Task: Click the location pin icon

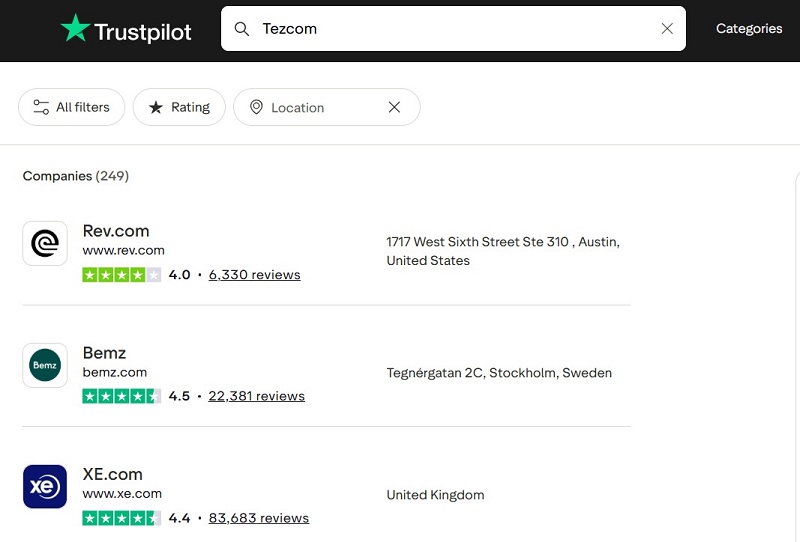Action: point(256,107)
